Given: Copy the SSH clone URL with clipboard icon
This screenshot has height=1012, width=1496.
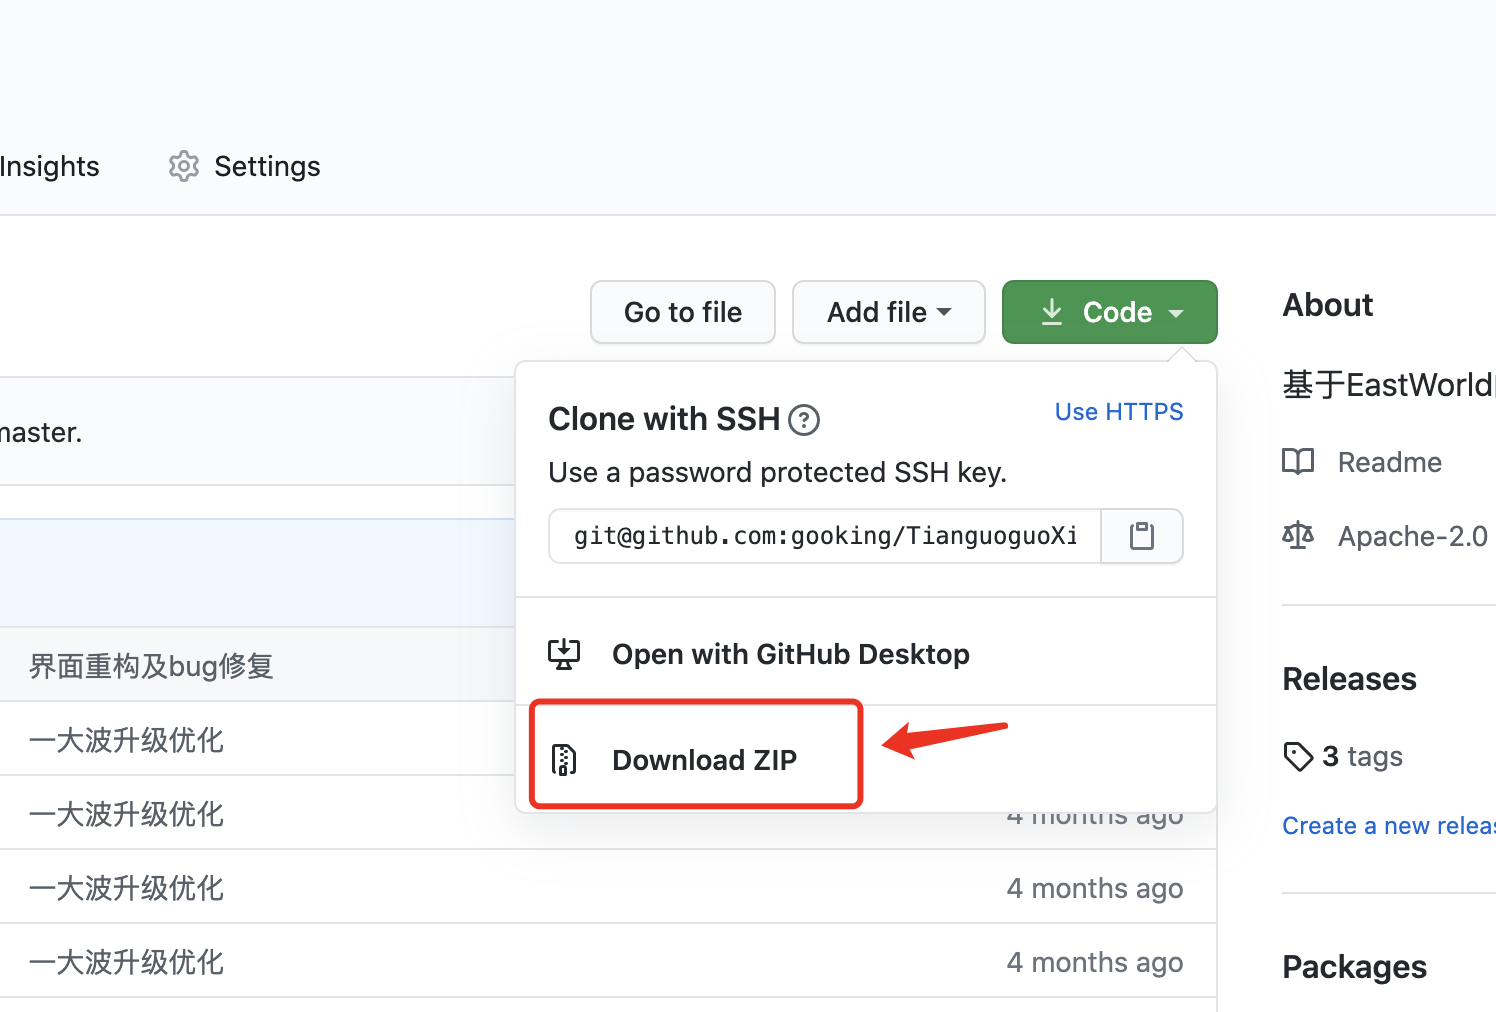Looking at the screenshot, I should tap(1141, 536).
